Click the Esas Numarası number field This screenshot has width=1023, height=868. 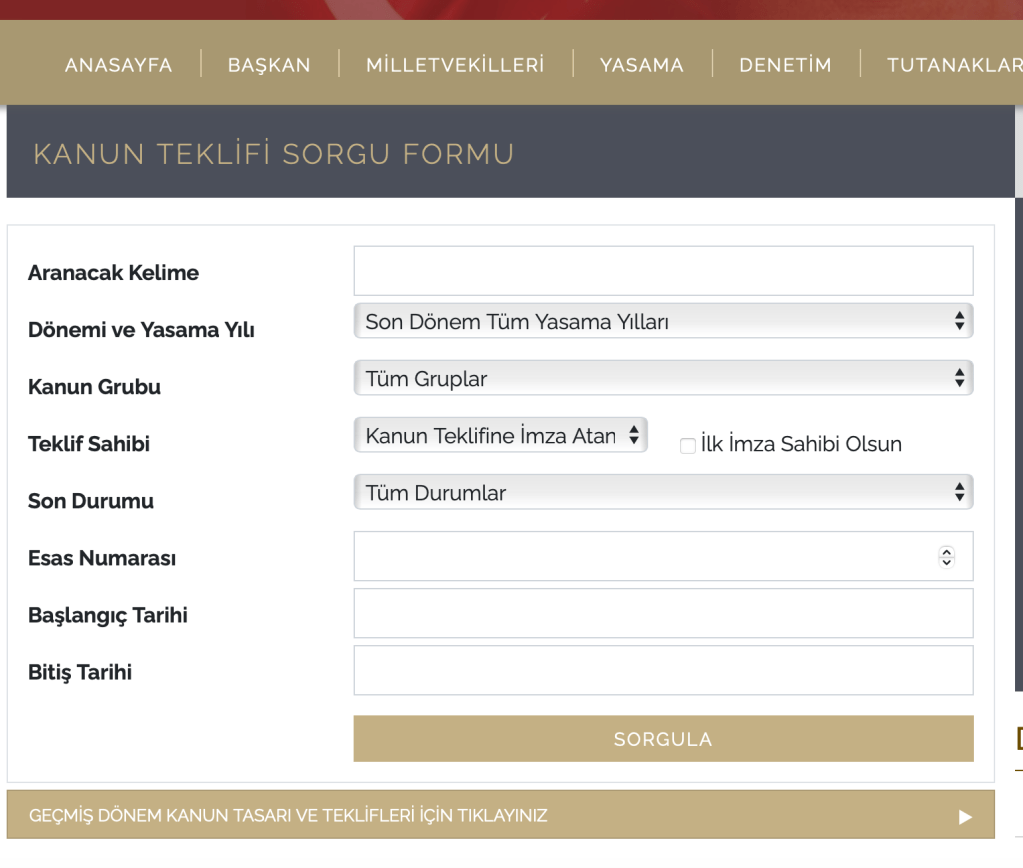point(640,557)
